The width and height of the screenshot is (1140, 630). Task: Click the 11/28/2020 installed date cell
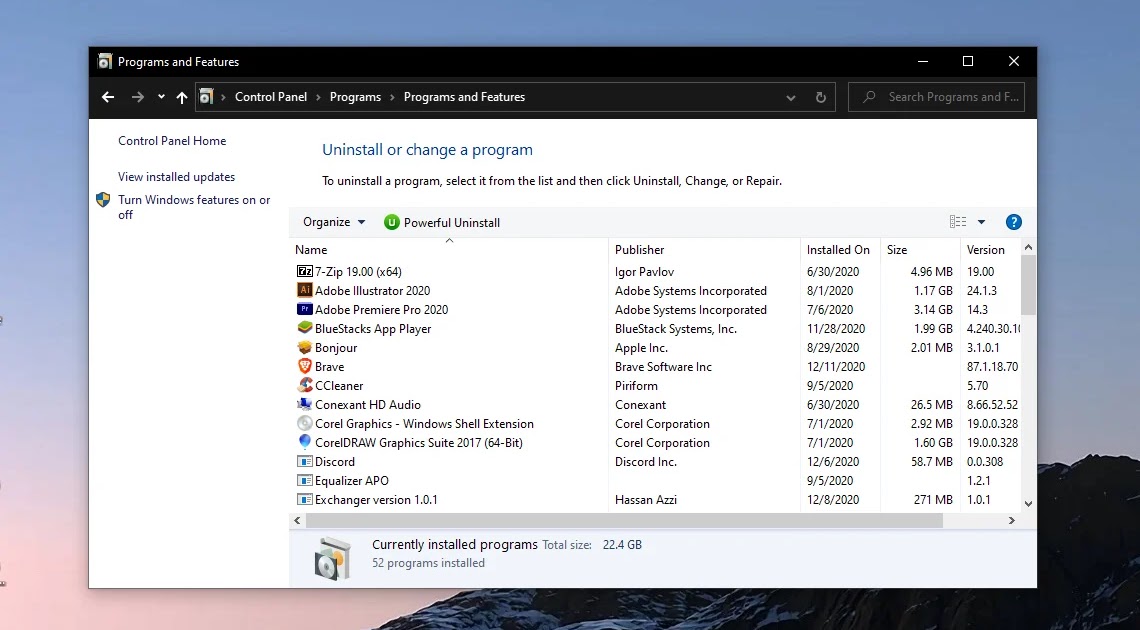point(836,328)
